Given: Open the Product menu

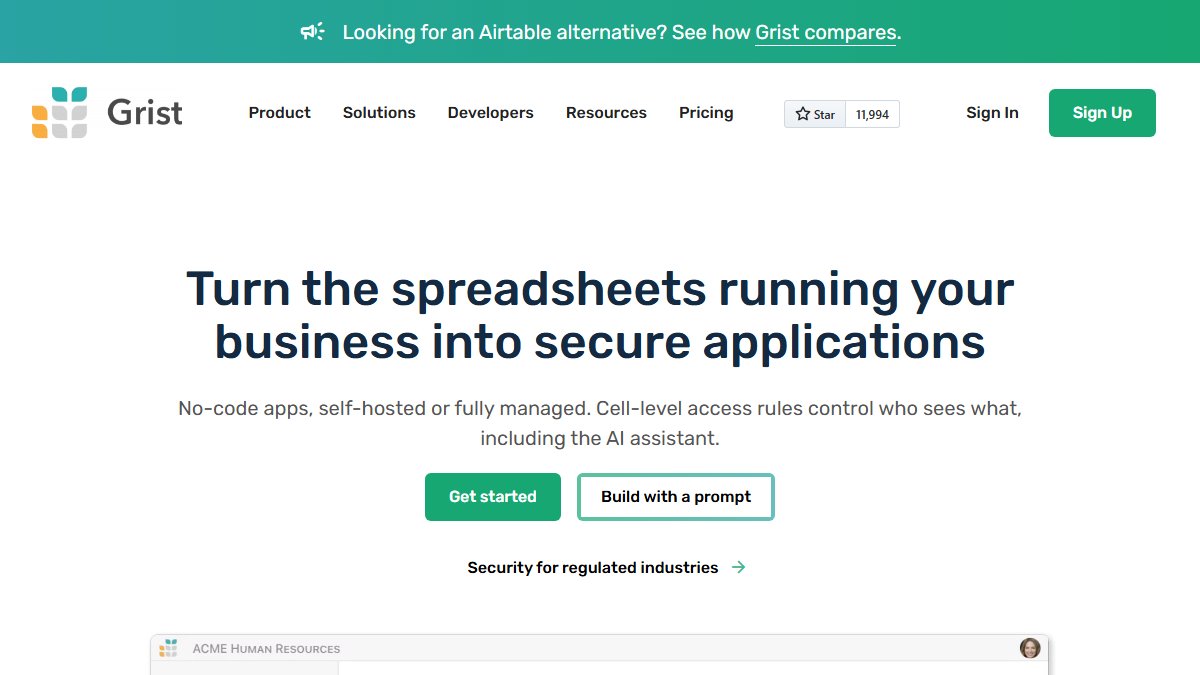Looking at the screenshot, I should [280, 113].
